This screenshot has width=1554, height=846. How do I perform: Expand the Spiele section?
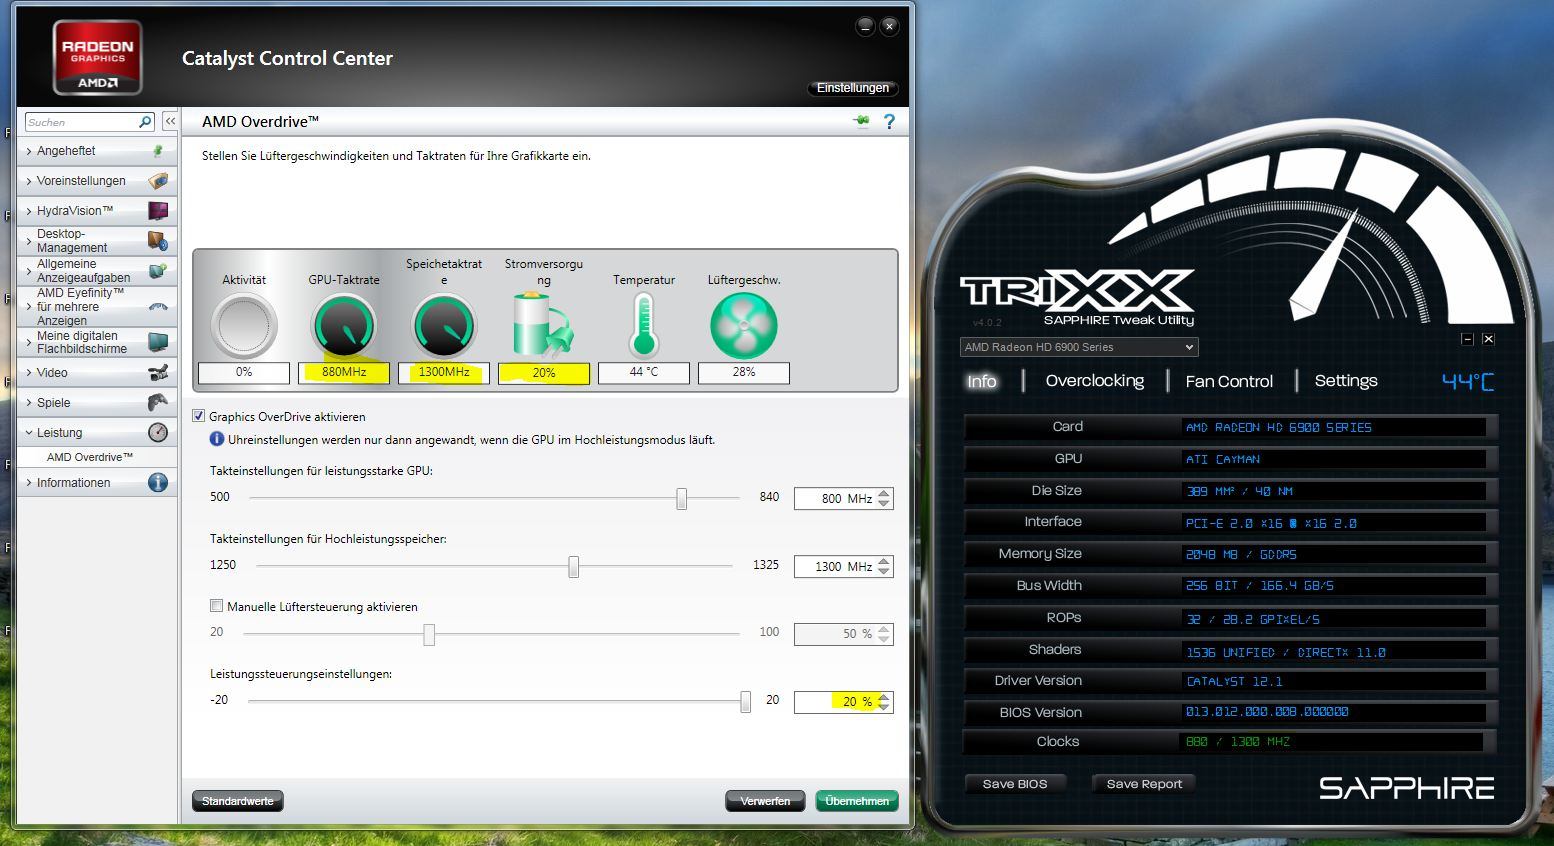pyautogui.click(x=29, y=403)
